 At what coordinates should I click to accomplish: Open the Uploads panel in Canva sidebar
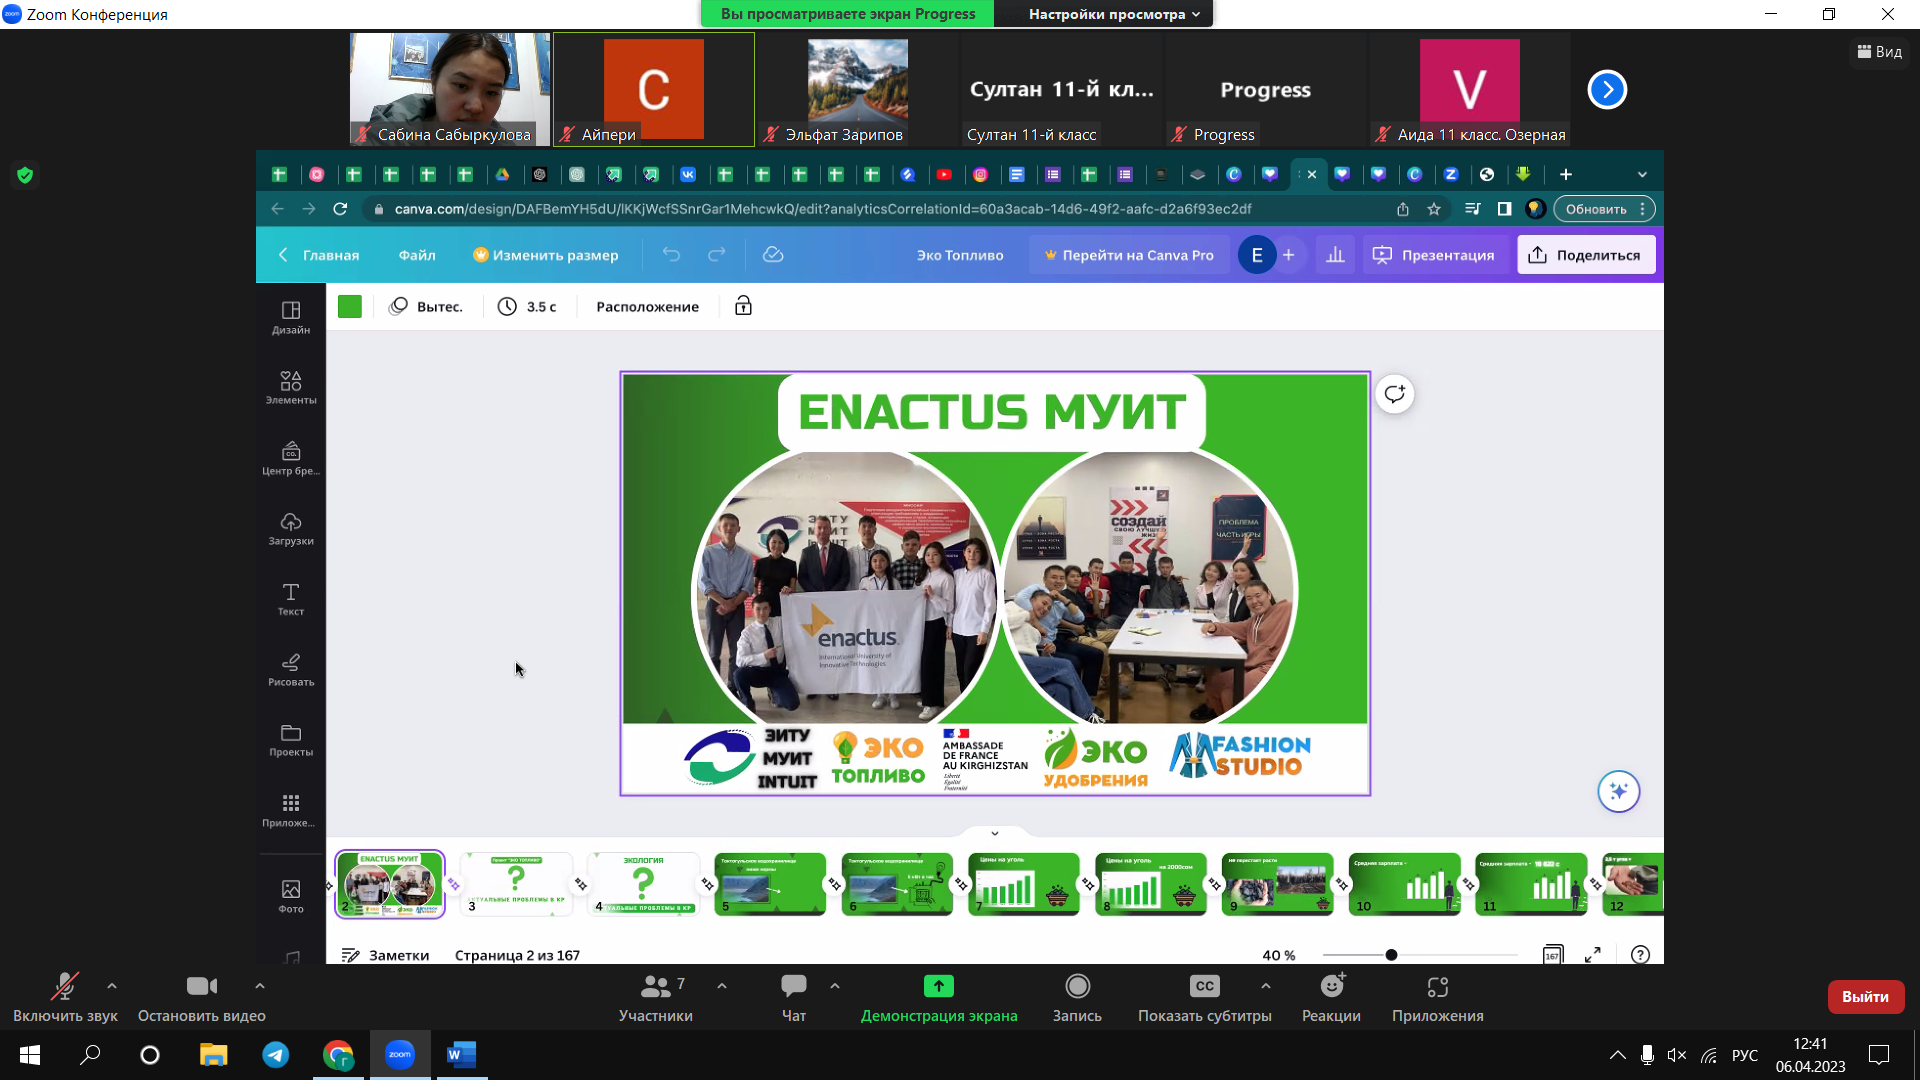coord(291,528)
